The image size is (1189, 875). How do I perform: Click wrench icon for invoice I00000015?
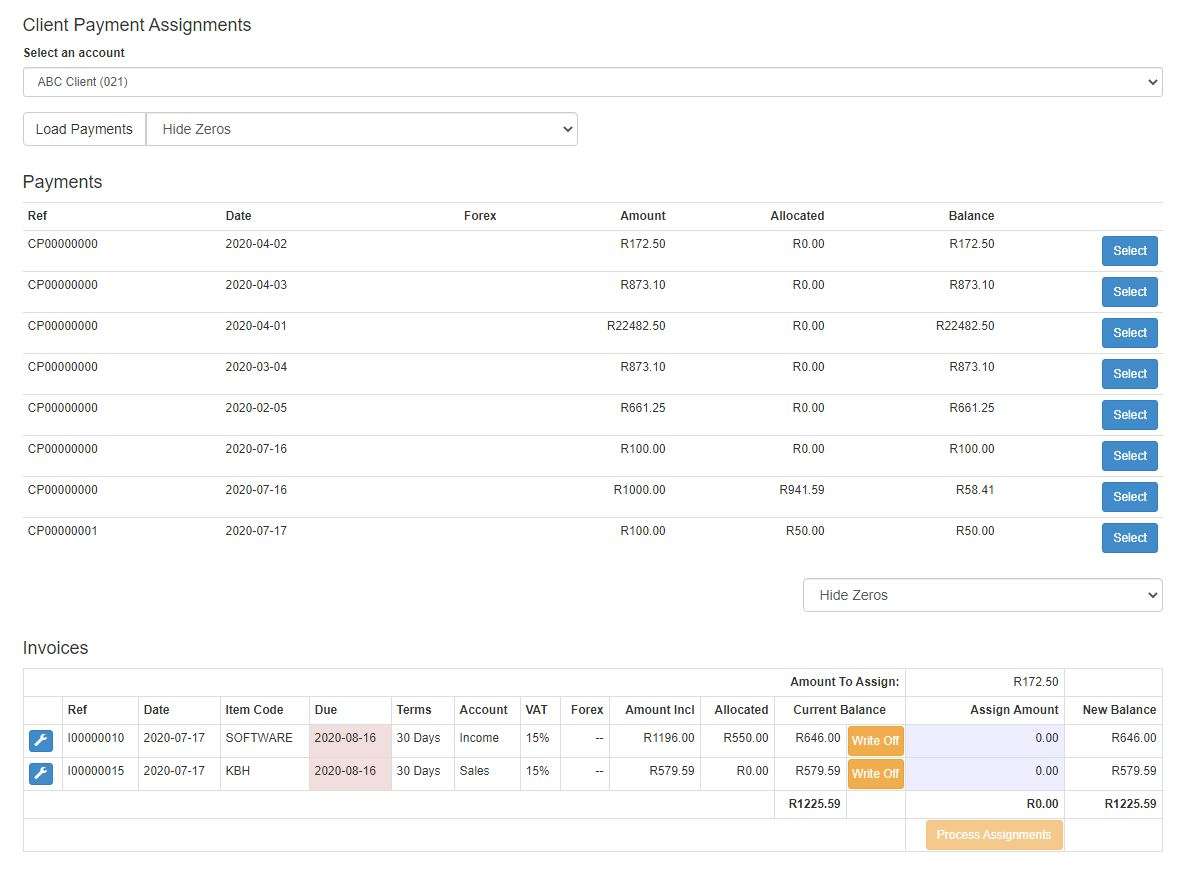pyautogui.click(x=40, y=774)
